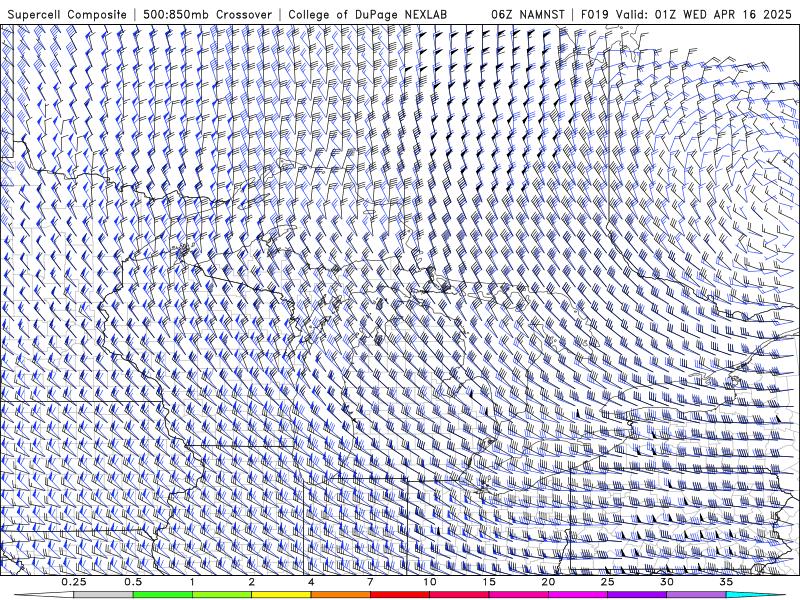Viewport: 800px width, 600px height.
Task: Click the '7' color scale label
Action: pyautogui.click(x=370, y=582)
